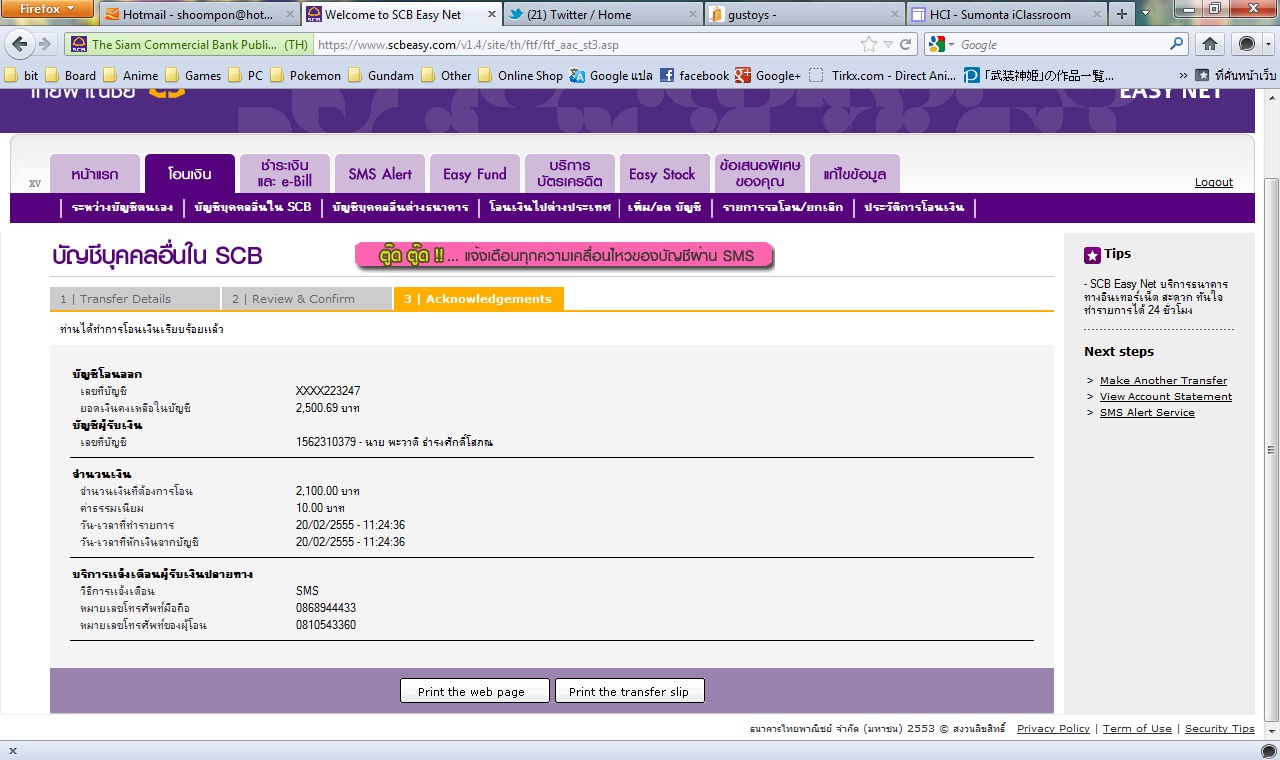The image size is (1280, 760).
Task: Reload the current page
Action: (x=906, y=44)
